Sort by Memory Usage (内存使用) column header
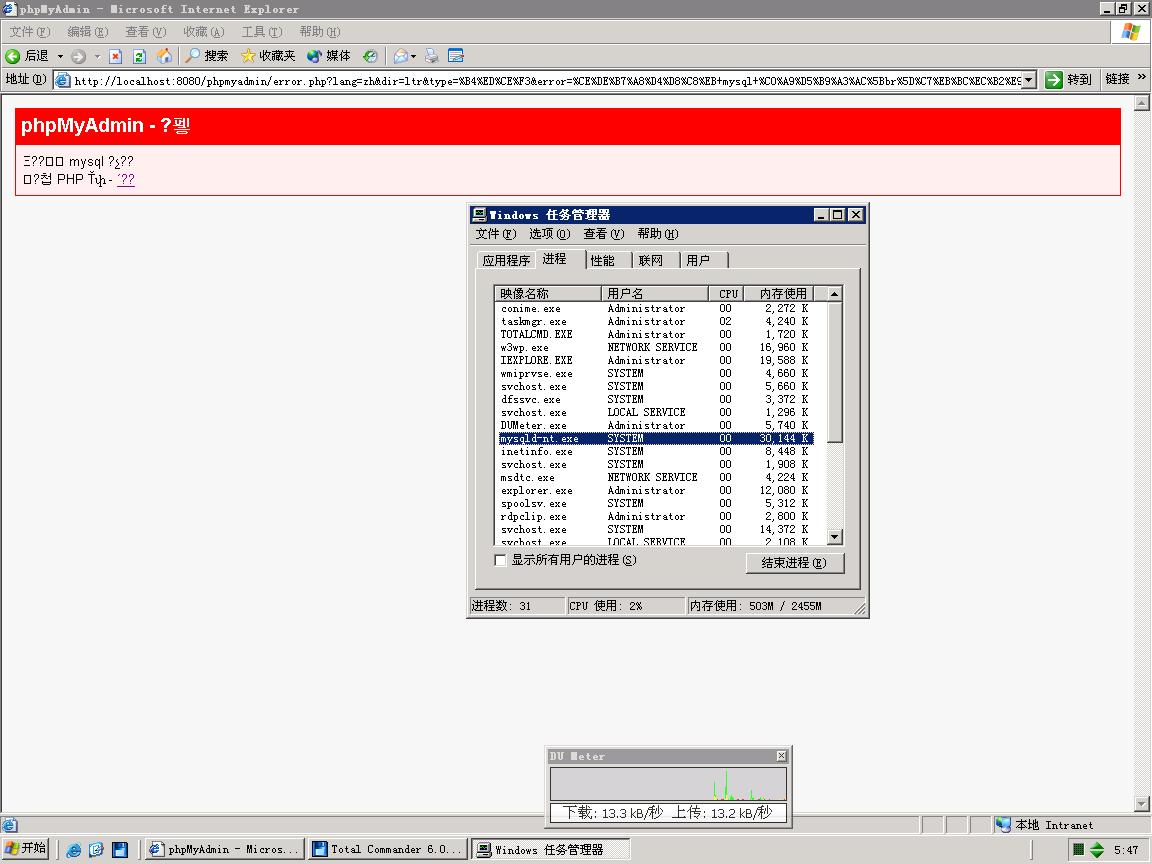Screen dimensions: 1152x864 (777, 294)
